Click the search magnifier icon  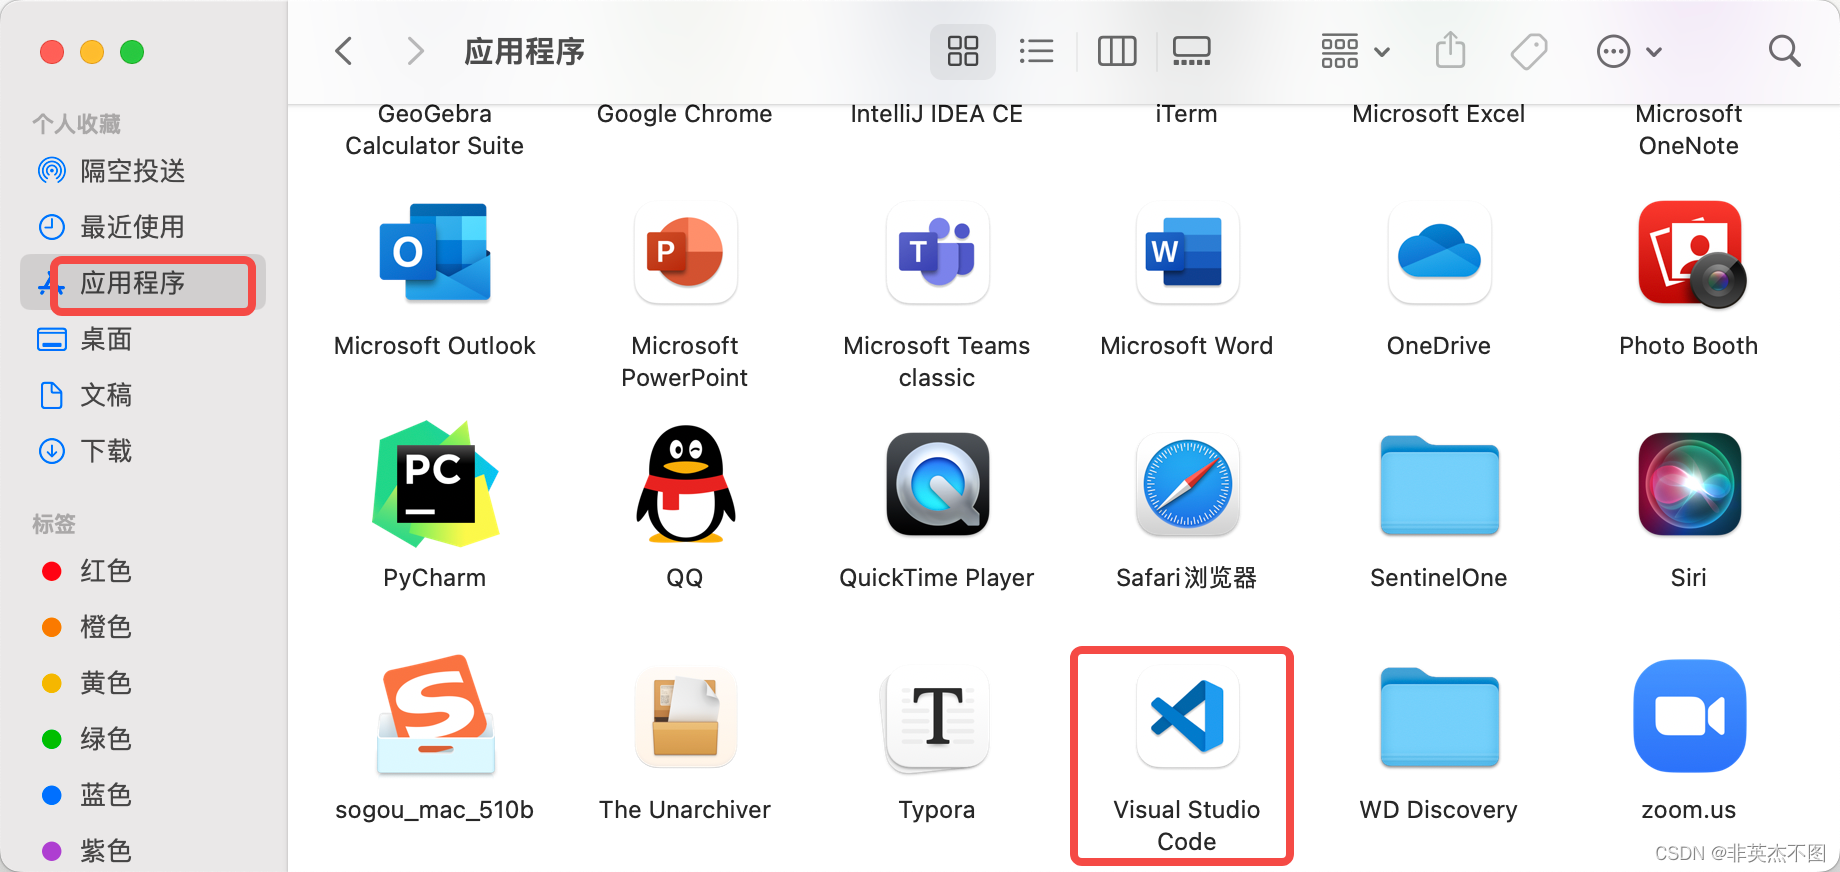coord(1784,51)
